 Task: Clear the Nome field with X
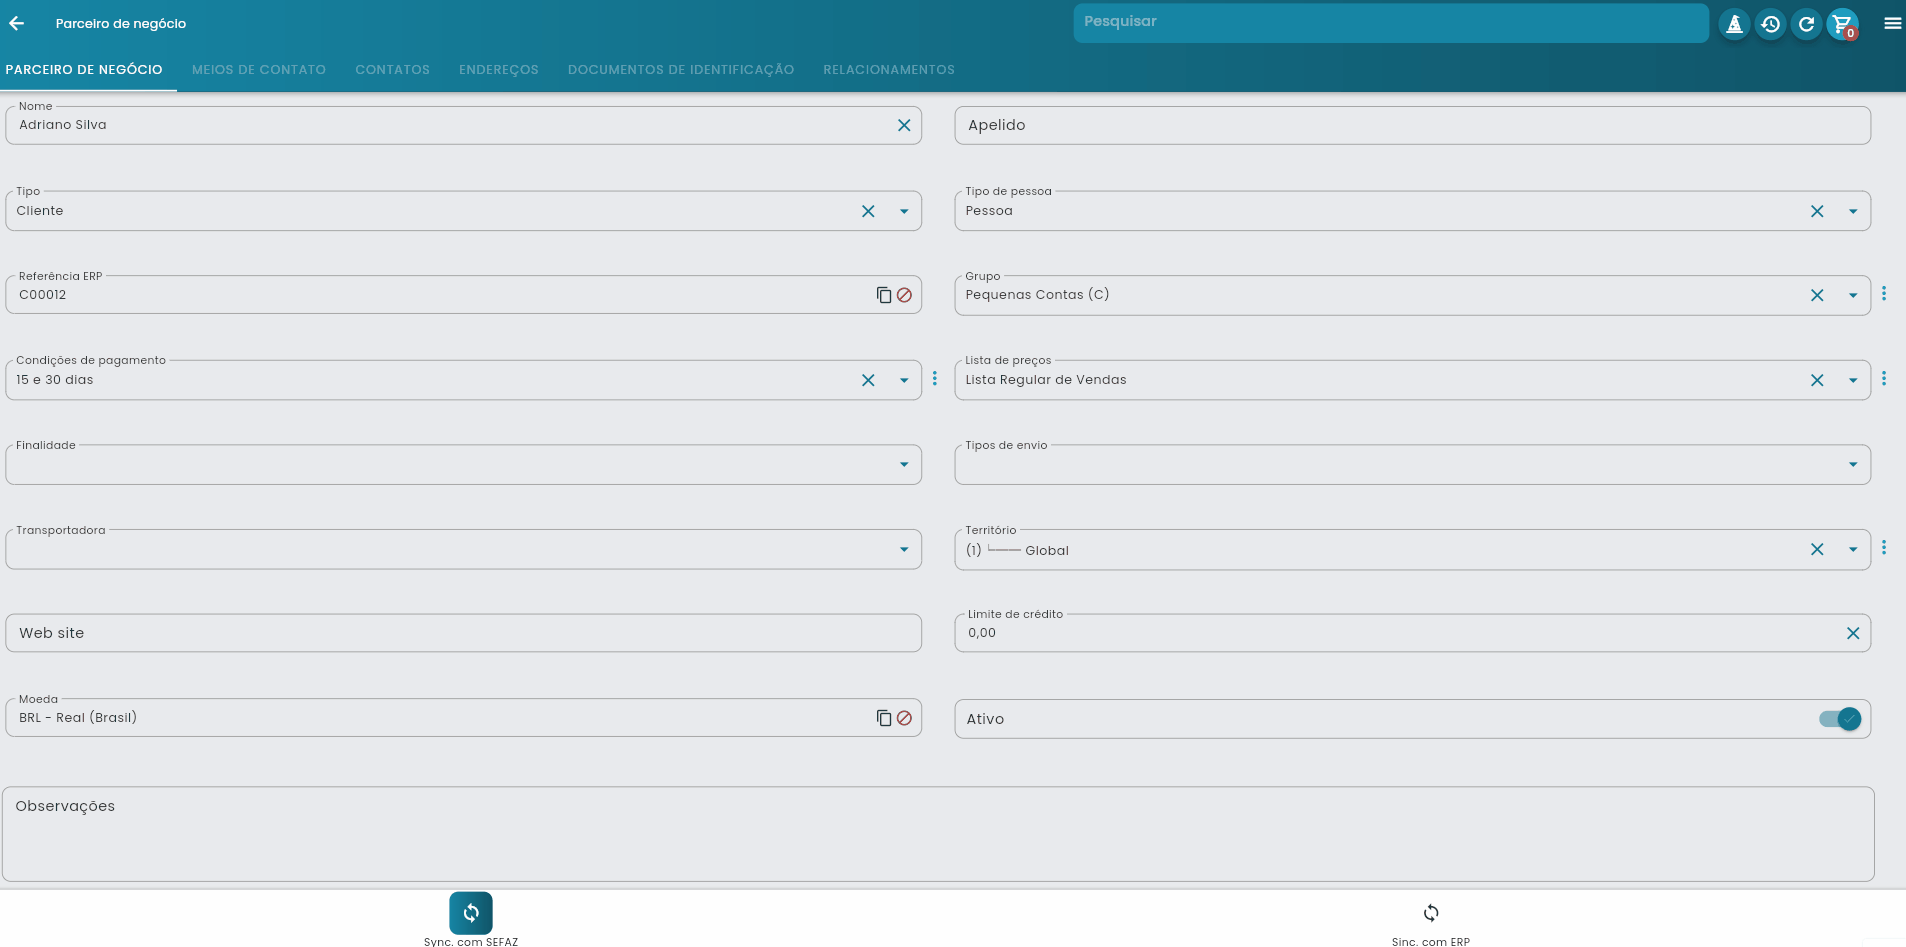(x=904, y=125)
